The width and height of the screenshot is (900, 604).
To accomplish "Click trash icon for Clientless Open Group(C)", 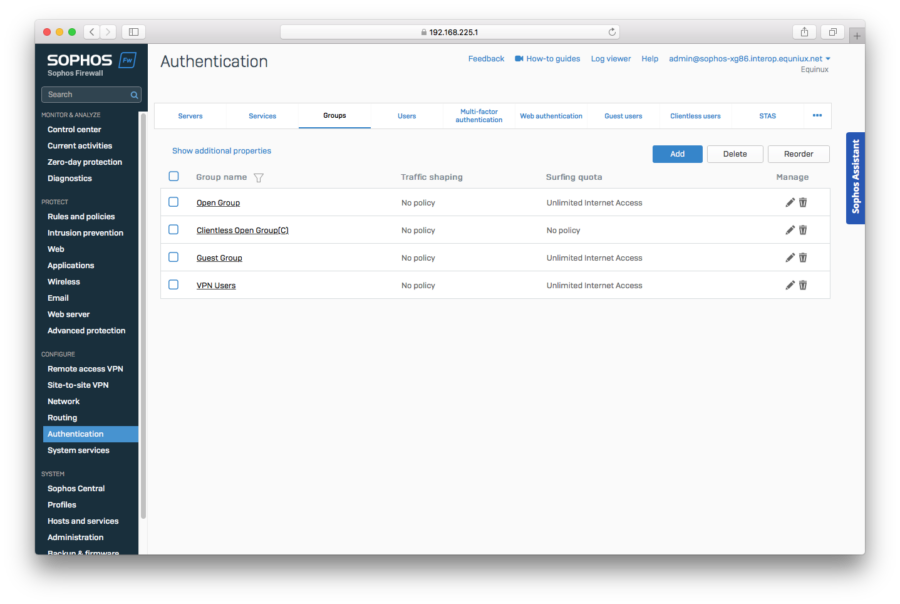I will click(x=803, y=230).
